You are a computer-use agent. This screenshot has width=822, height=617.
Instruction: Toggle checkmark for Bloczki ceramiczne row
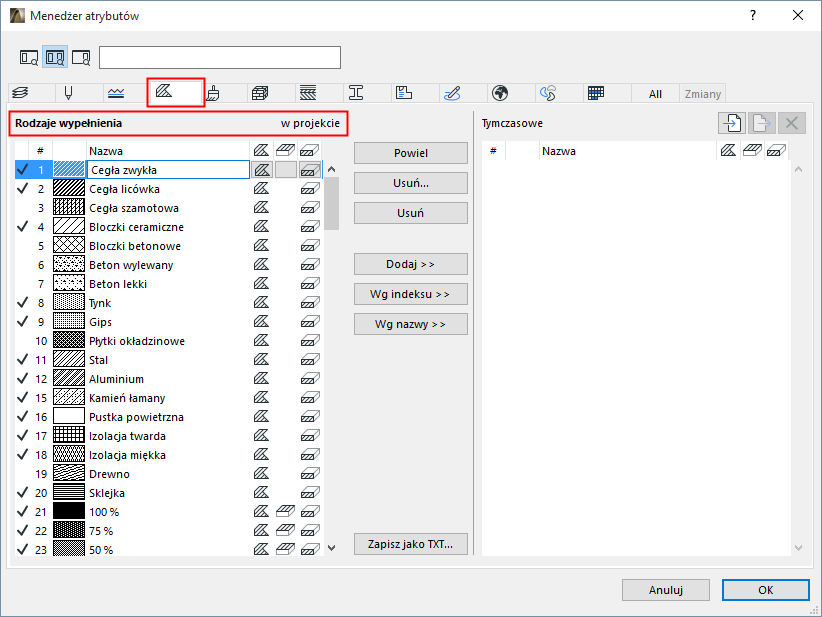point(23,227)
